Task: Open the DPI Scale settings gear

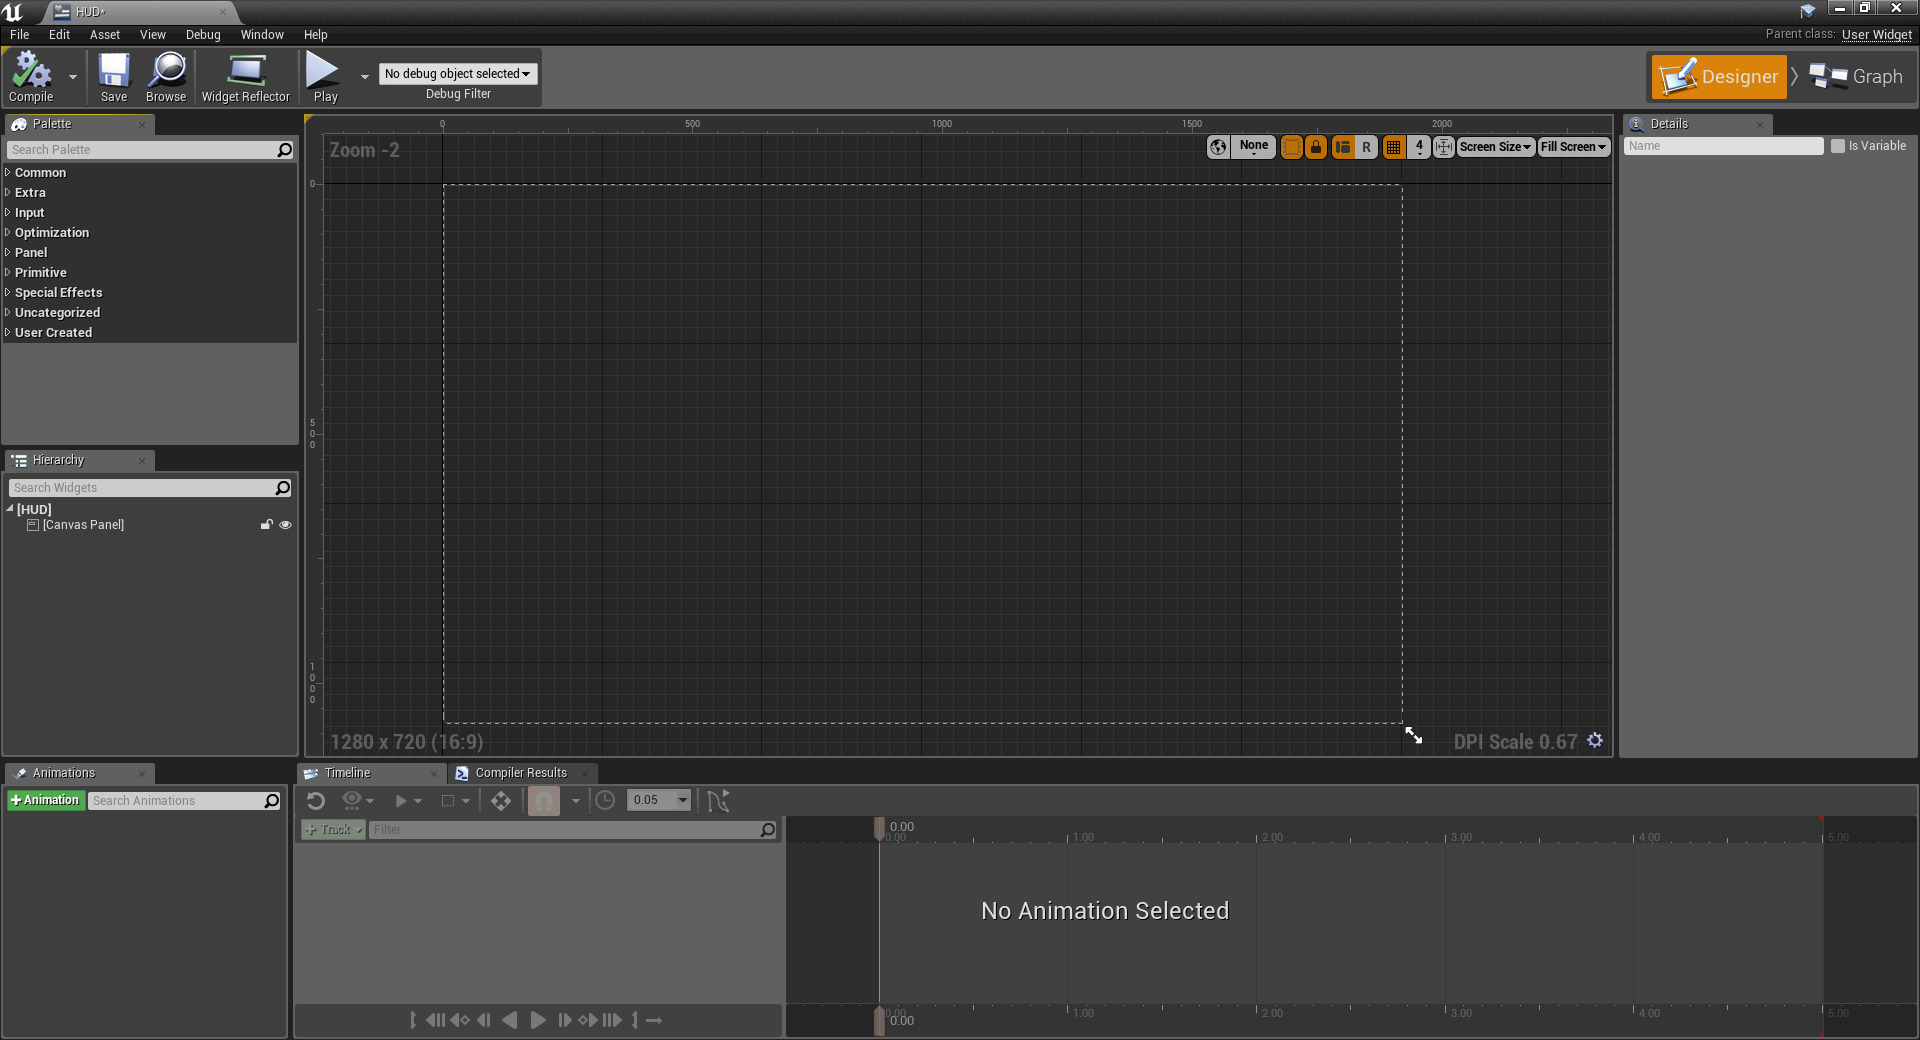Action: coord(1594,741)
